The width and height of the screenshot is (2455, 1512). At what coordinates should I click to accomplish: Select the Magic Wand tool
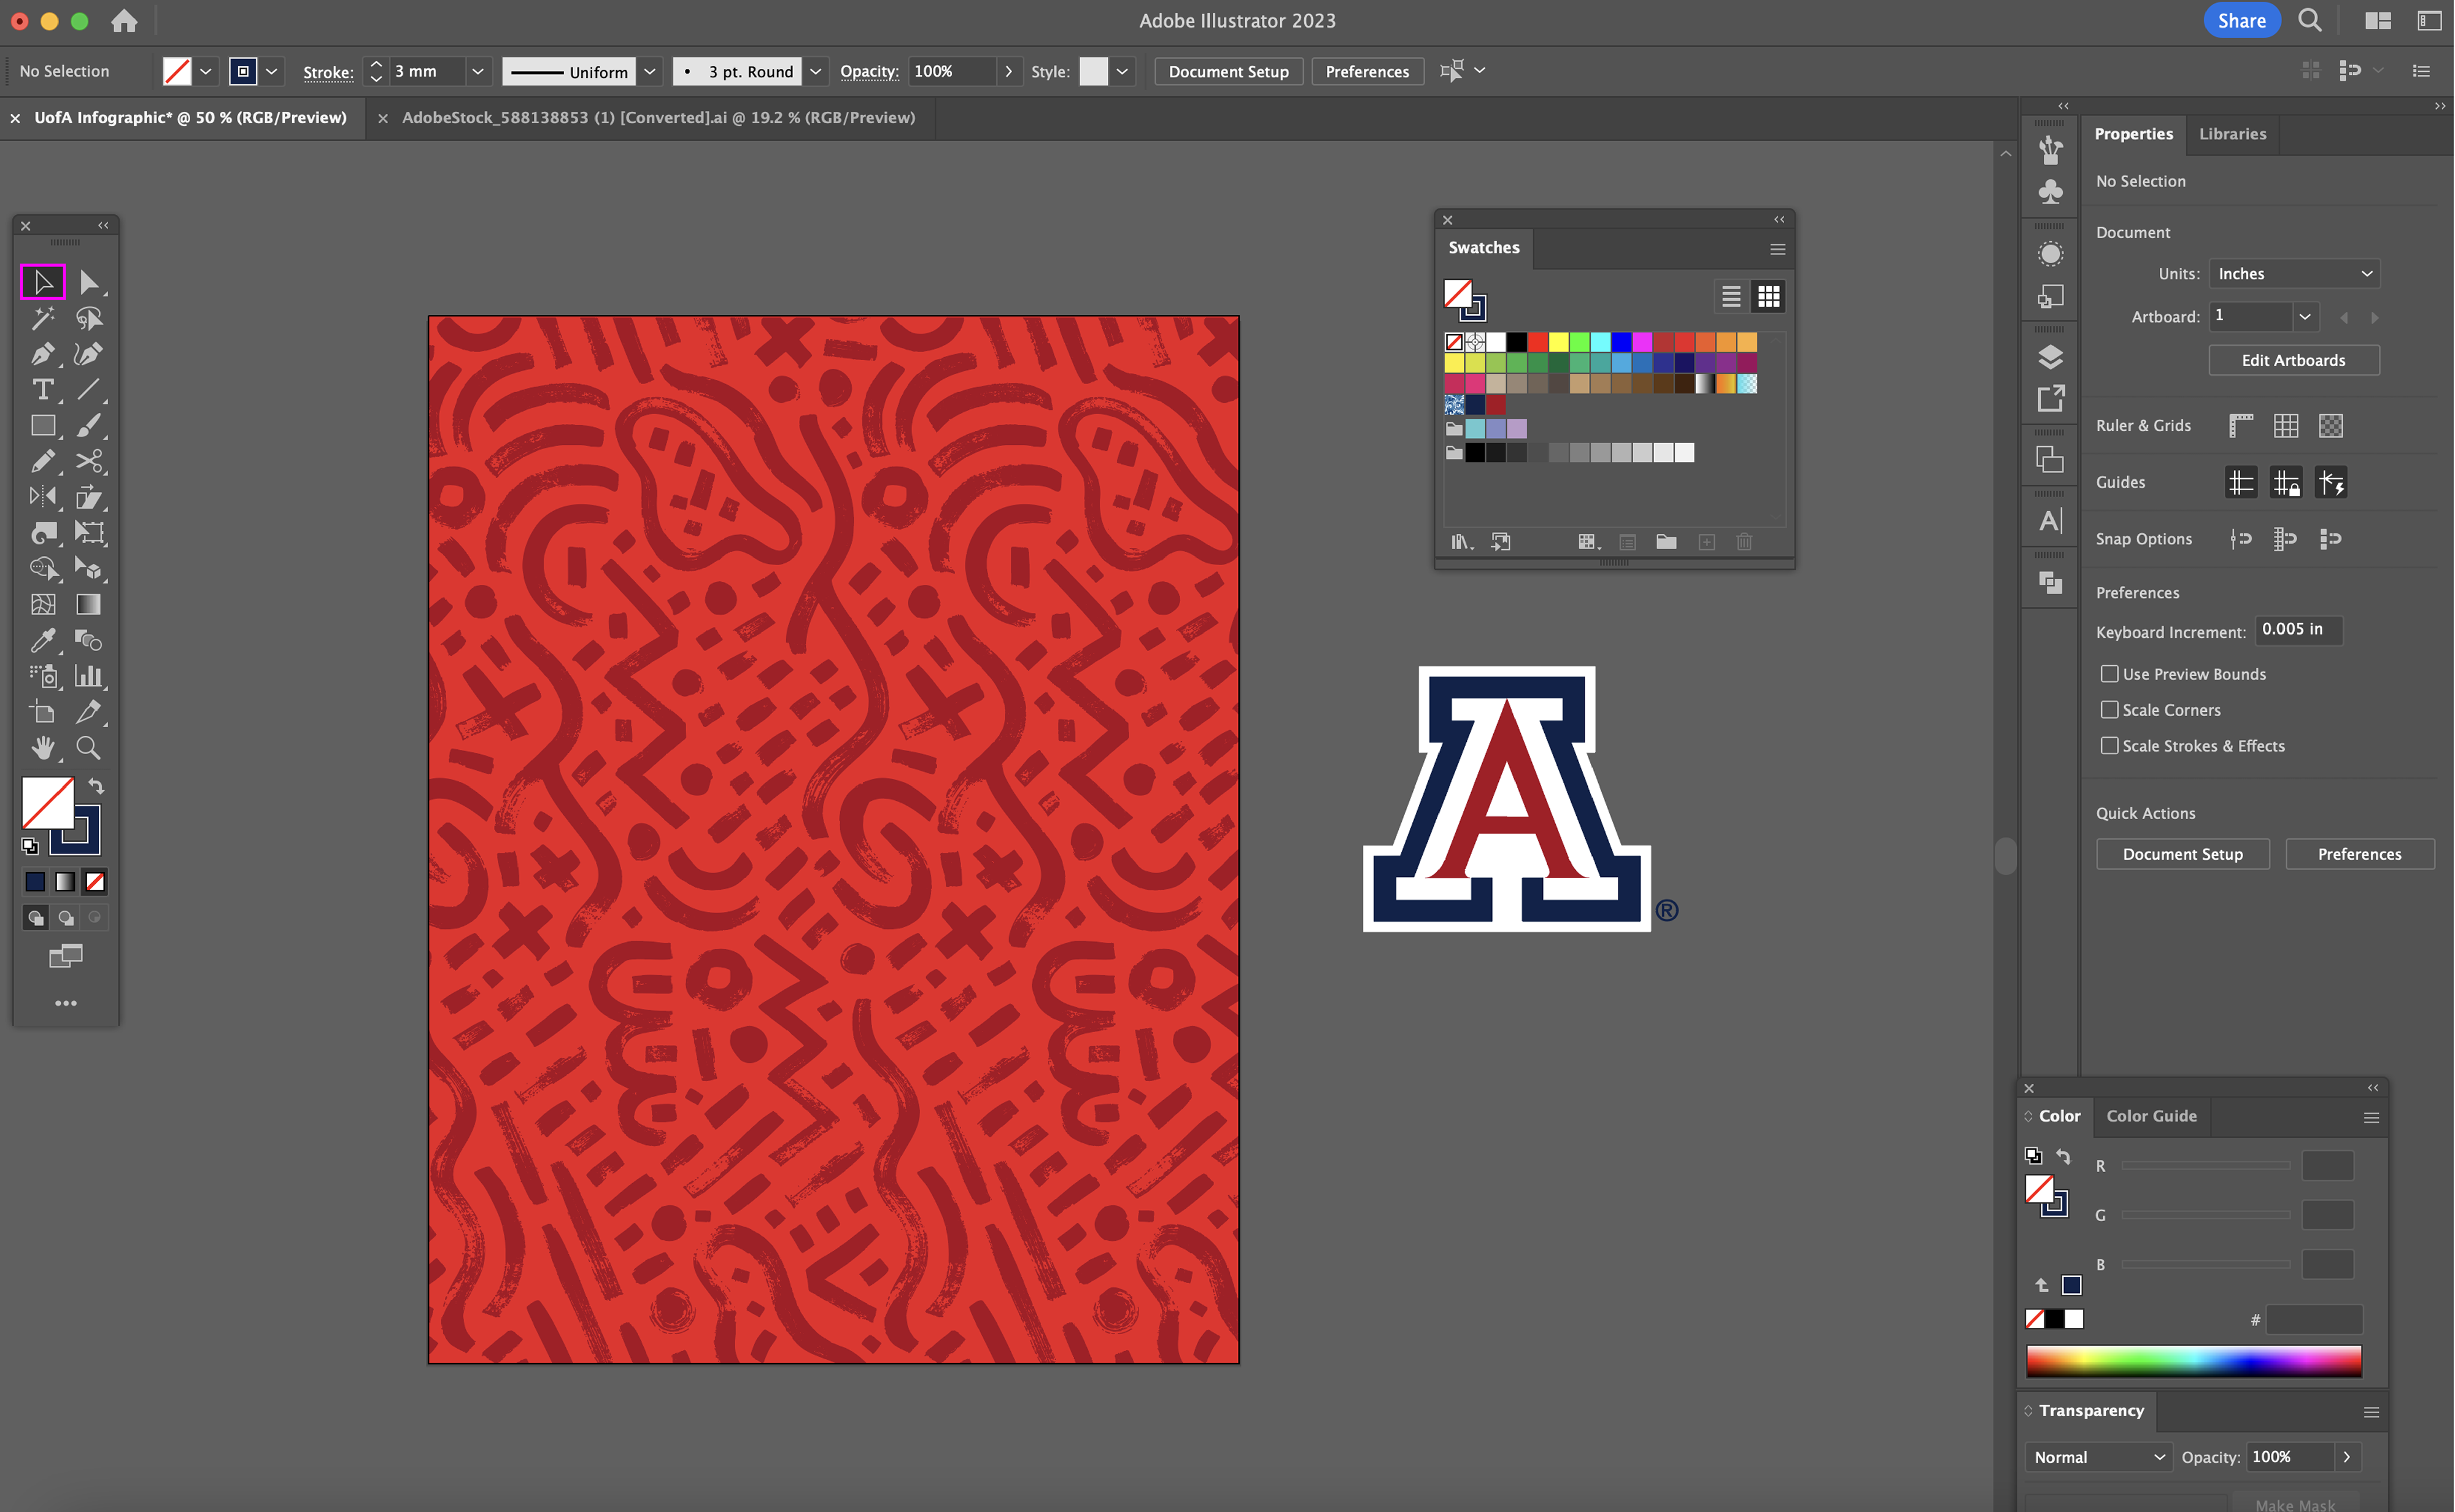[42, 318]
